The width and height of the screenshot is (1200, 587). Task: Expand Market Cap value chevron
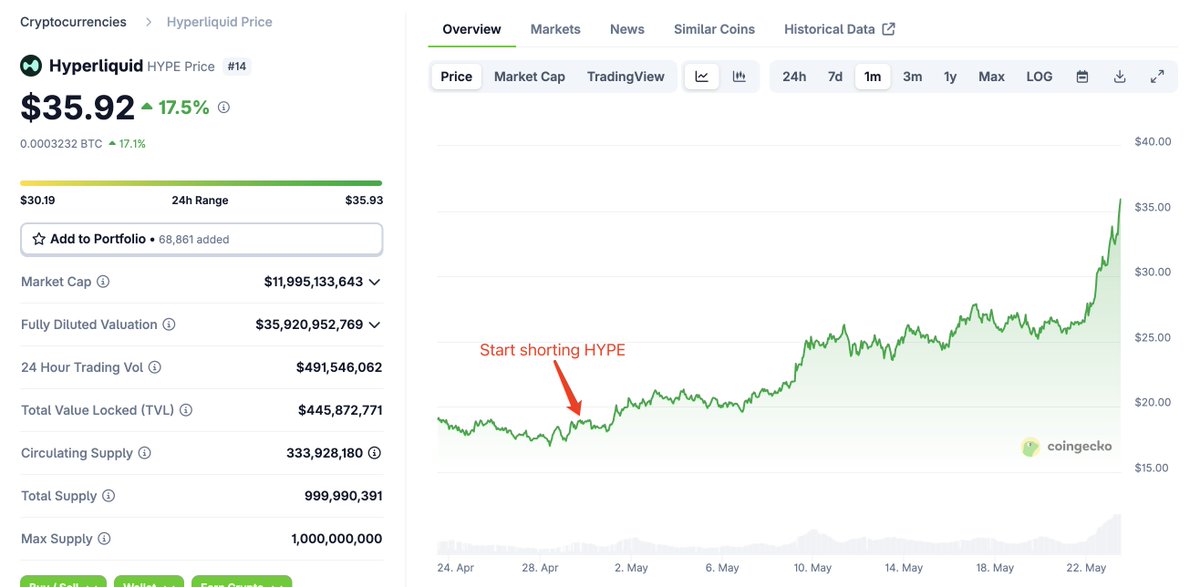tap(375, 282)
